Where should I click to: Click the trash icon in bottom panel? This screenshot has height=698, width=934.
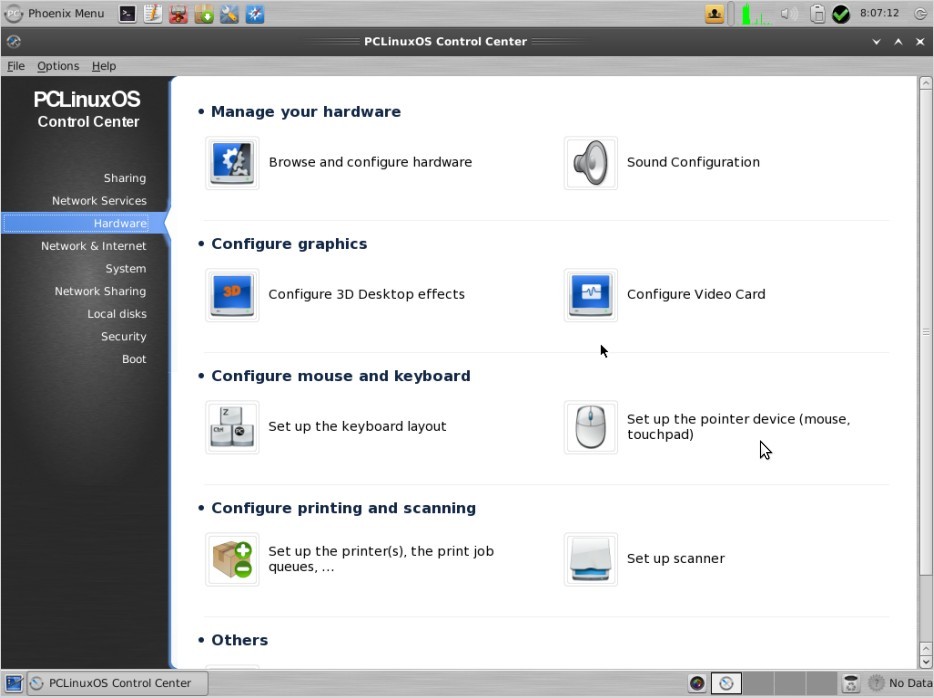851,683
